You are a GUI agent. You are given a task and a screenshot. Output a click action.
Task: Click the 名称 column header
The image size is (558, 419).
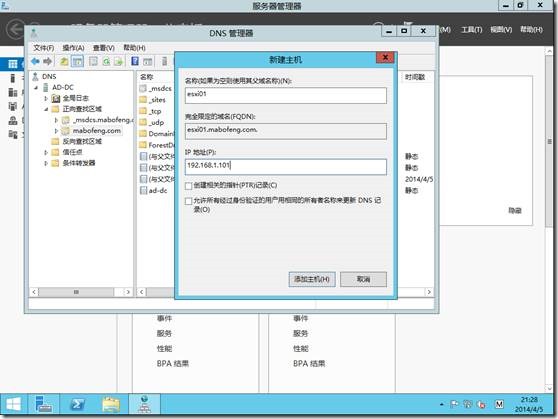(x=146, y=77)
